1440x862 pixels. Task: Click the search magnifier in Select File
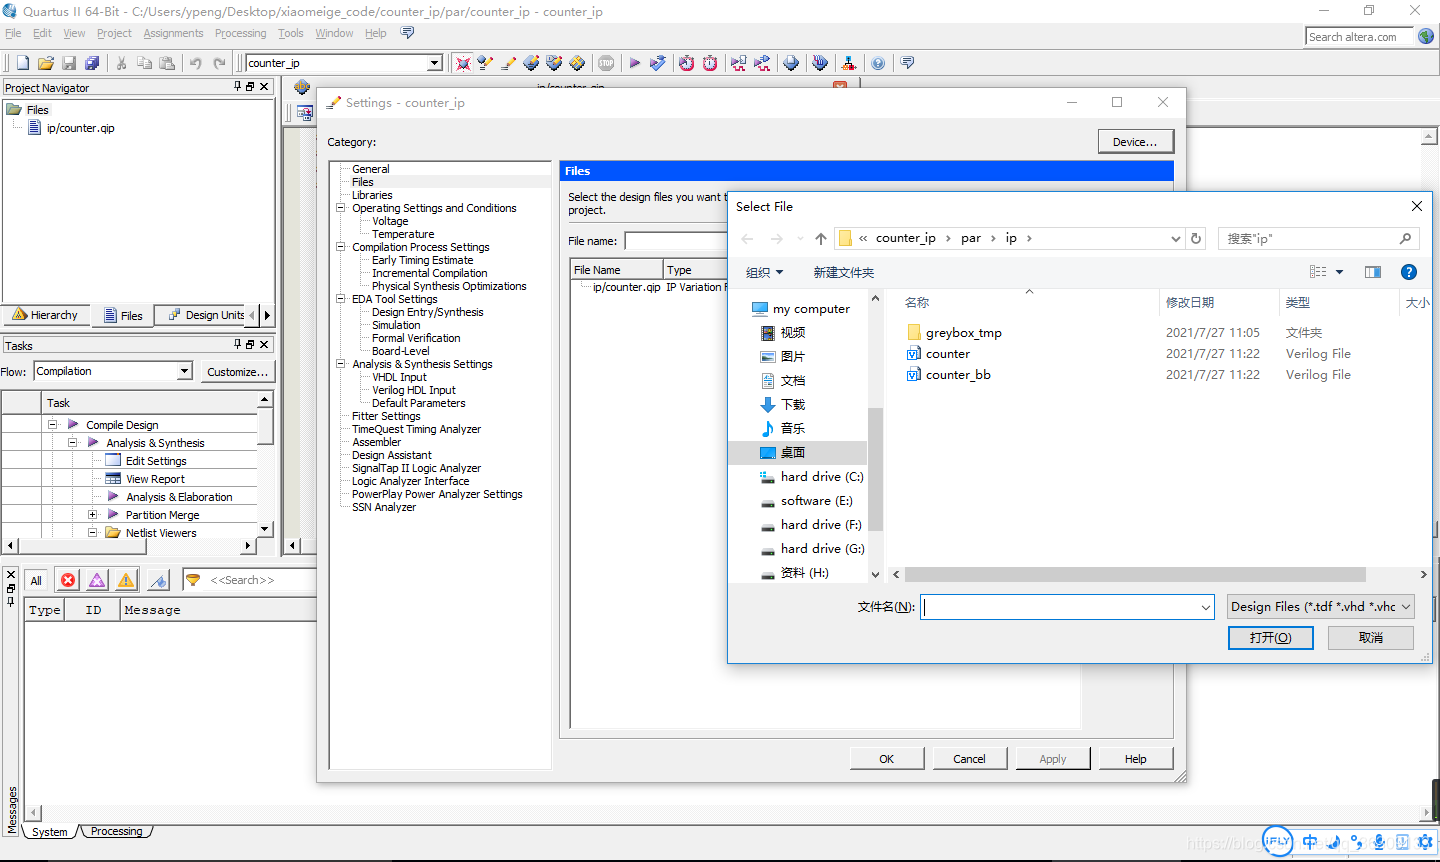(1405, 238)
